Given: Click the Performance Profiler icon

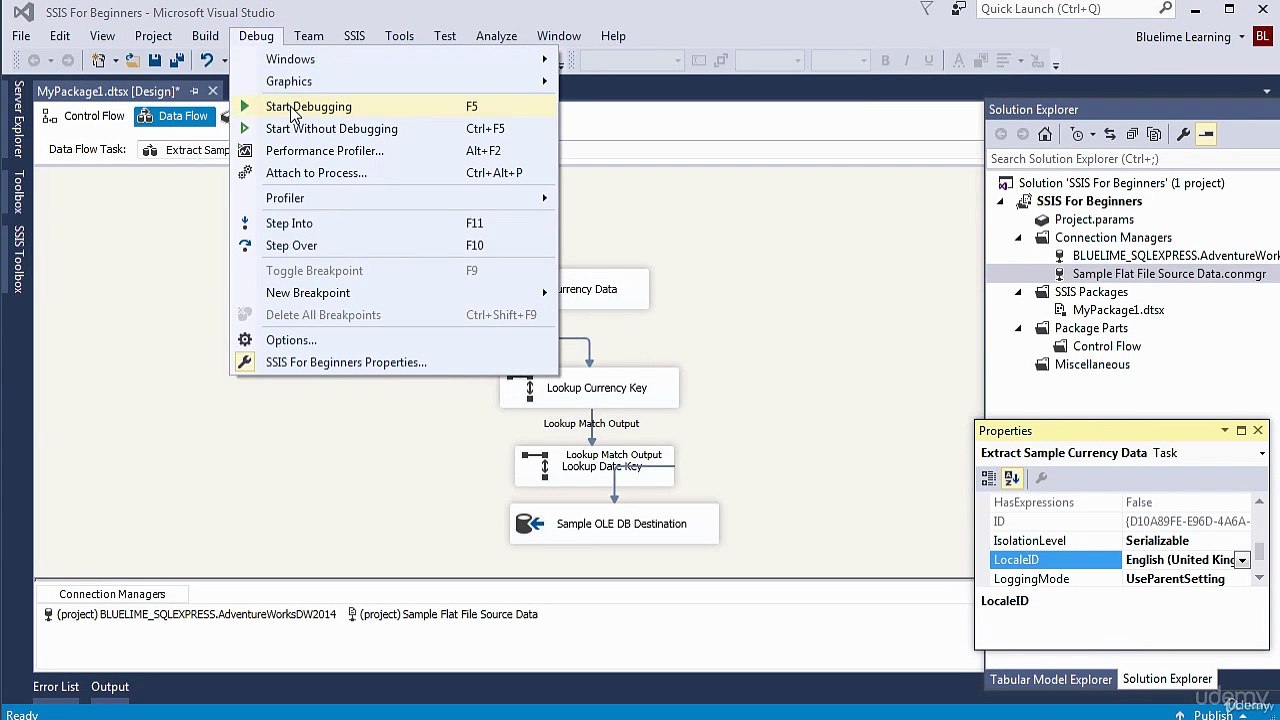Looking at the screenshot, I should tap(245, 151).
